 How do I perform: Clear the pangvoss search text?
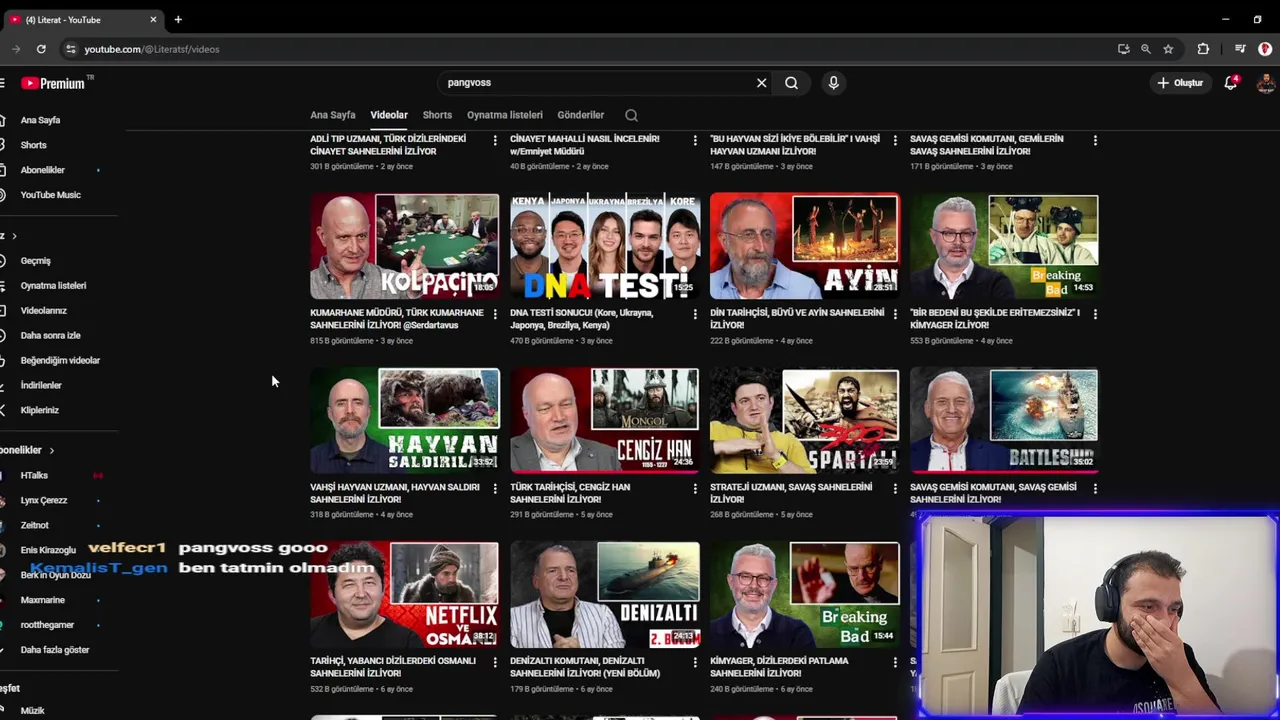(761, 83)
